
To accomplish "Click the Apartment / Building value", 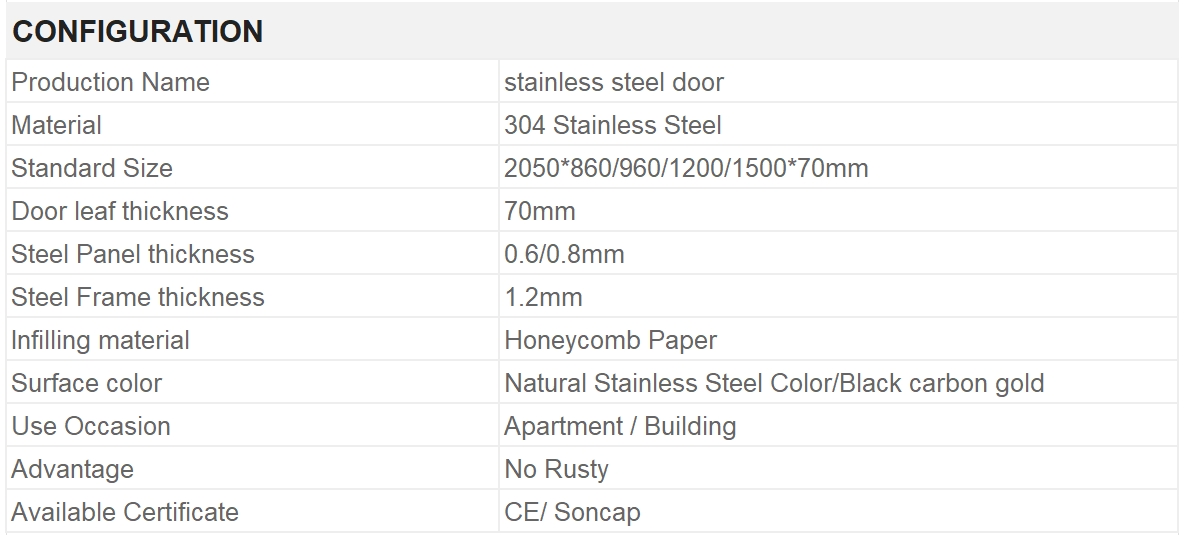I will (620, 426).
